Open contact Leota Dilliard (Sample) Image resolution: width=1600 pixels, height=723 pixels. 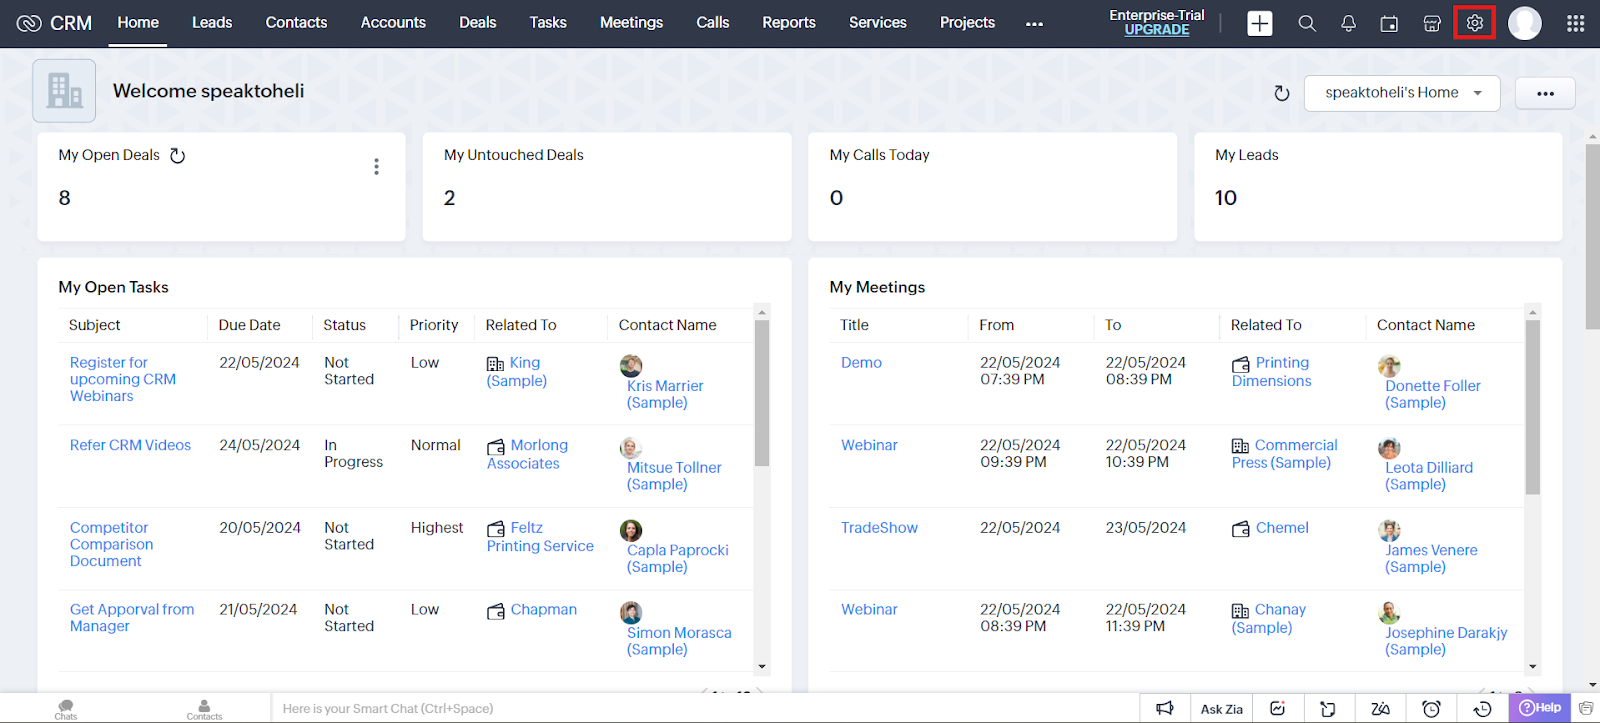pyautogui.click(x=1429, y=476)
